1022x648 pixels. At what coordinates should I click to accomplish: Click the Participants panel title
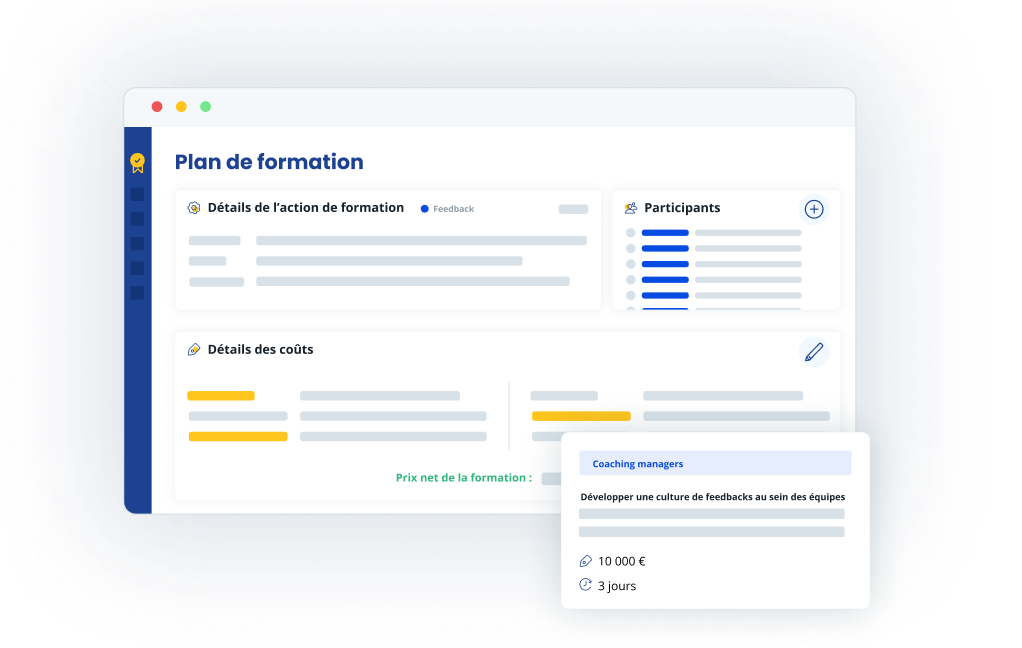(682, 208)
